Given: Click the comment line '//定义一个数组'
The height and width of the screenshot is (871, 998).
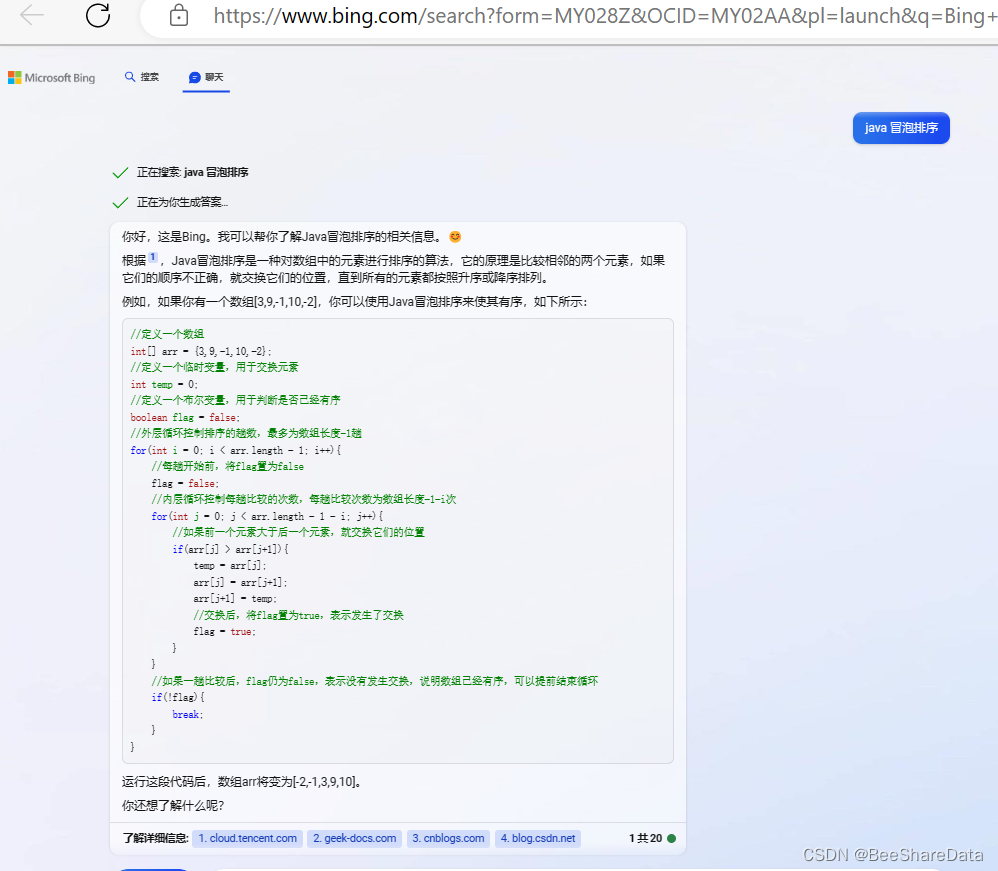Looking at the screenshot, I should pyautogui.click(x=167, y=334).
